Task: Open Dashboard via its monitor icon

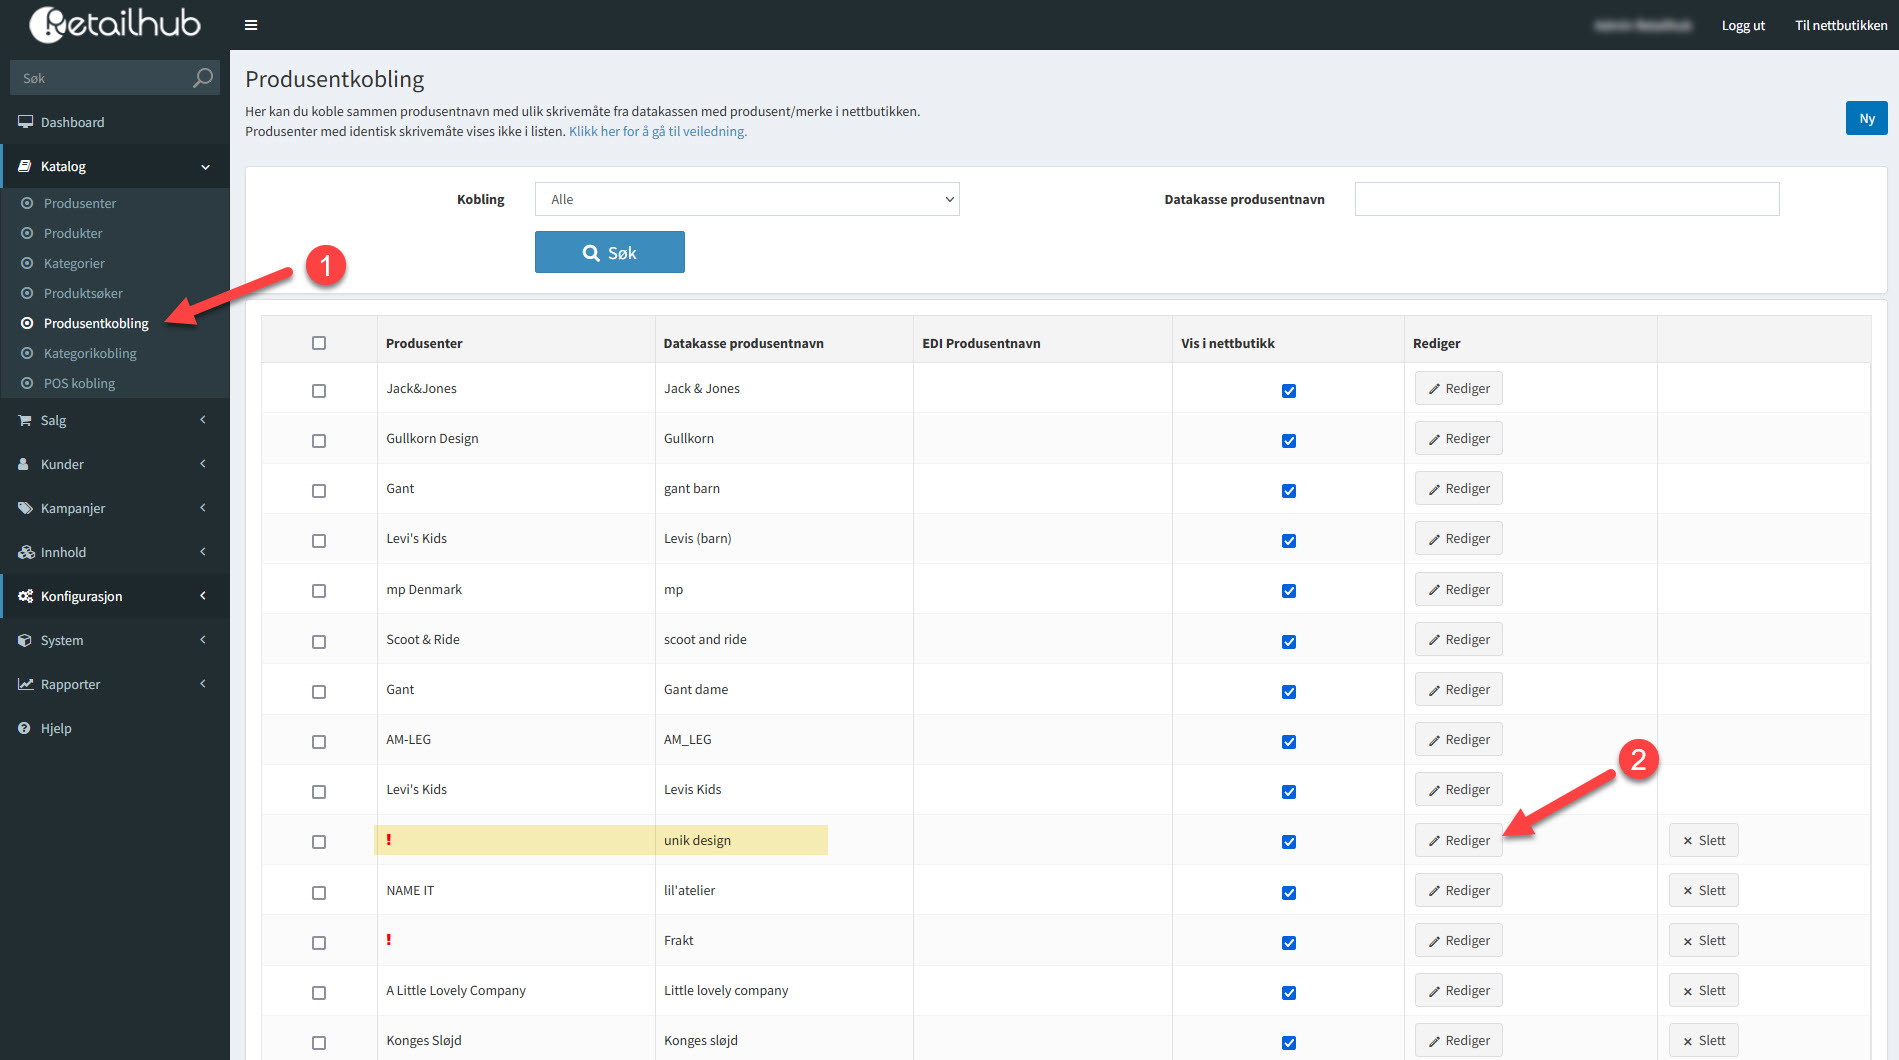Action: (x=25, y=122)
